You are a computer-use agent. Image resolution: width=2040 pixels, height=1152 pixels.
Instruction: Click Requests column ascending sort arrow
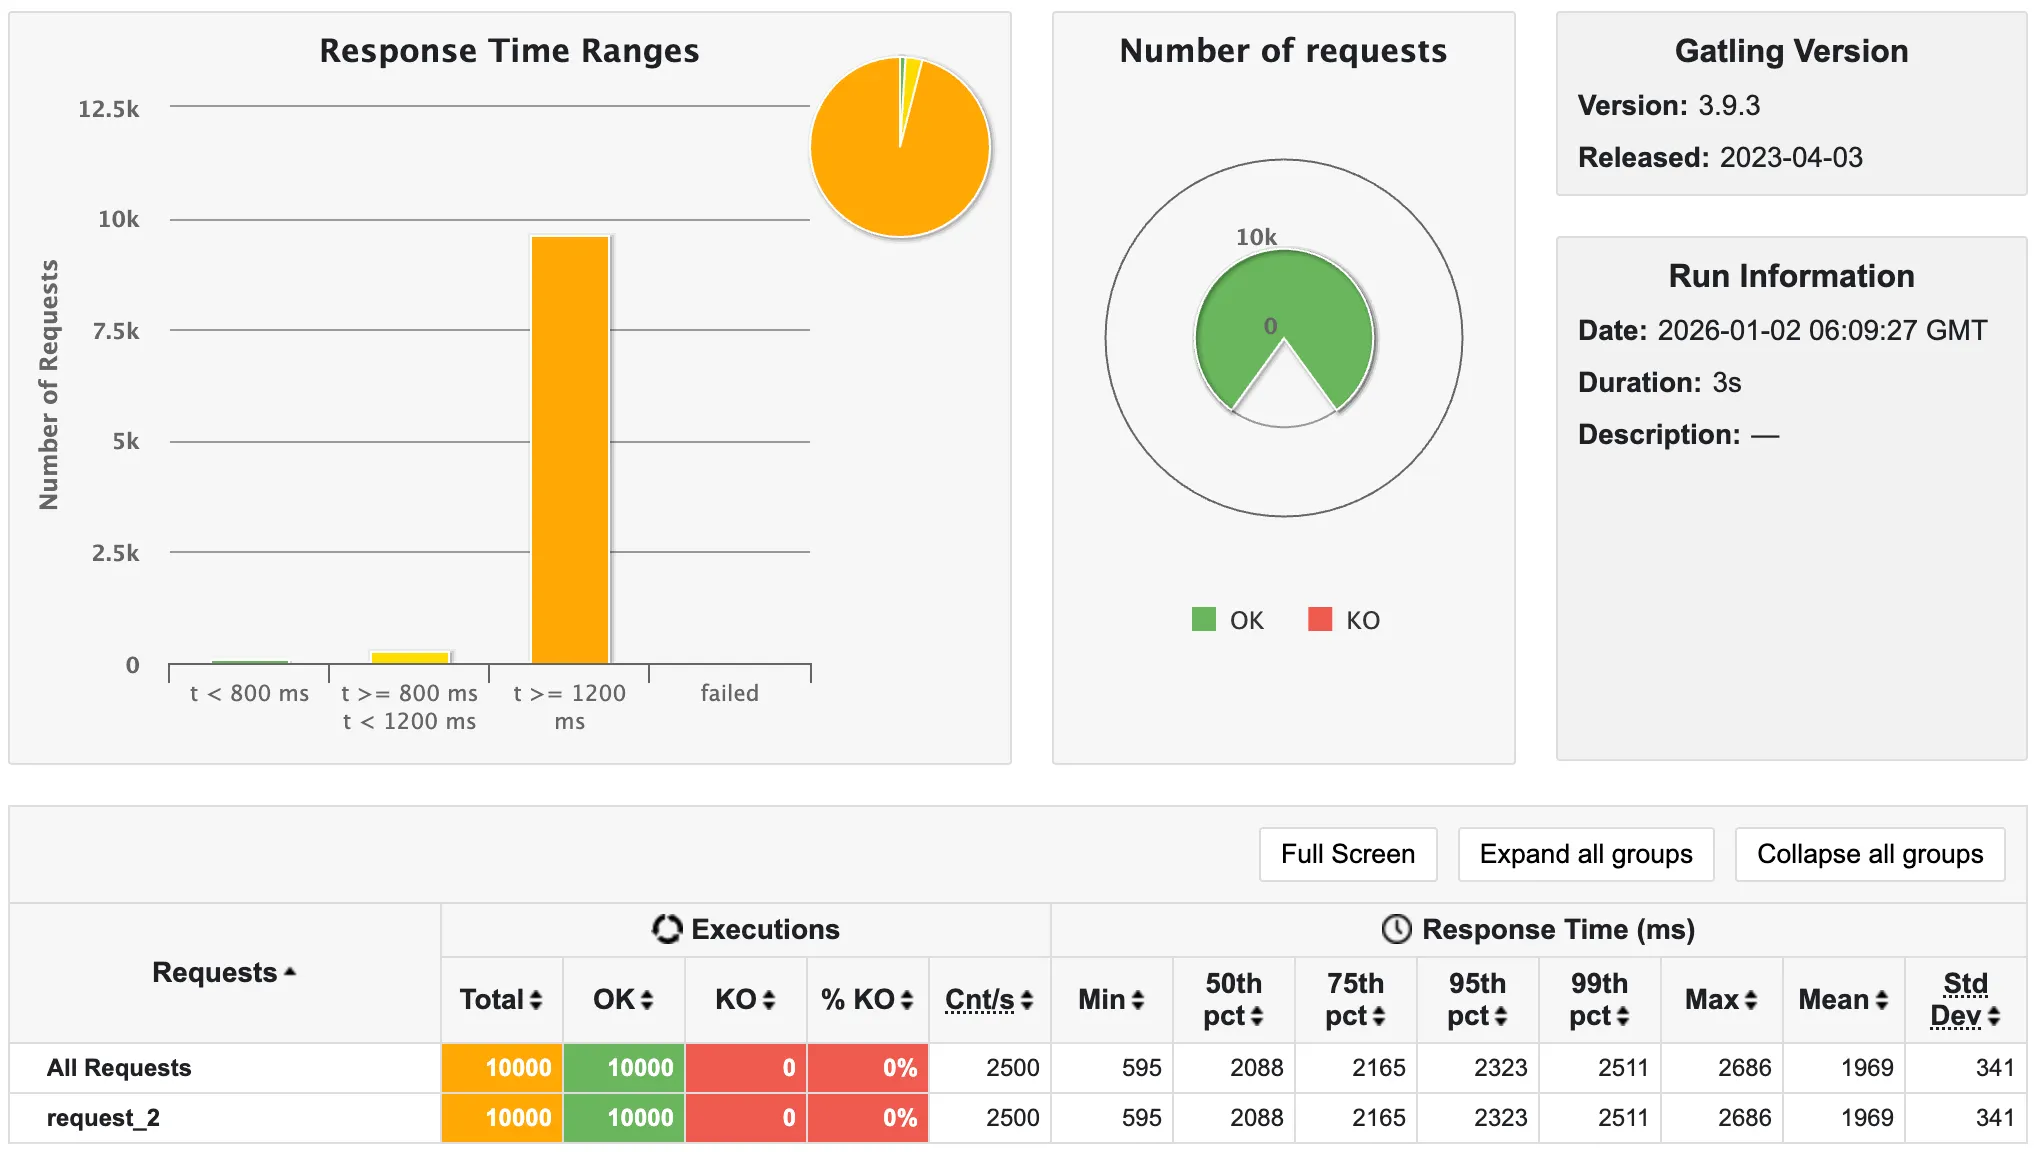[x=290, y=972]
